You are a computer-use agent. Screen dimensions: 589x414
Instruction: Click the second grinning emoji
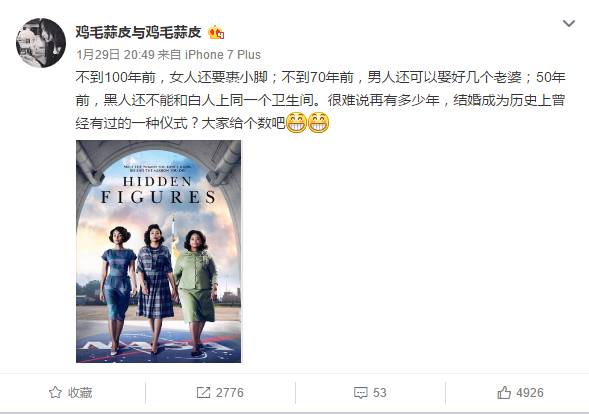coord(319,122)
